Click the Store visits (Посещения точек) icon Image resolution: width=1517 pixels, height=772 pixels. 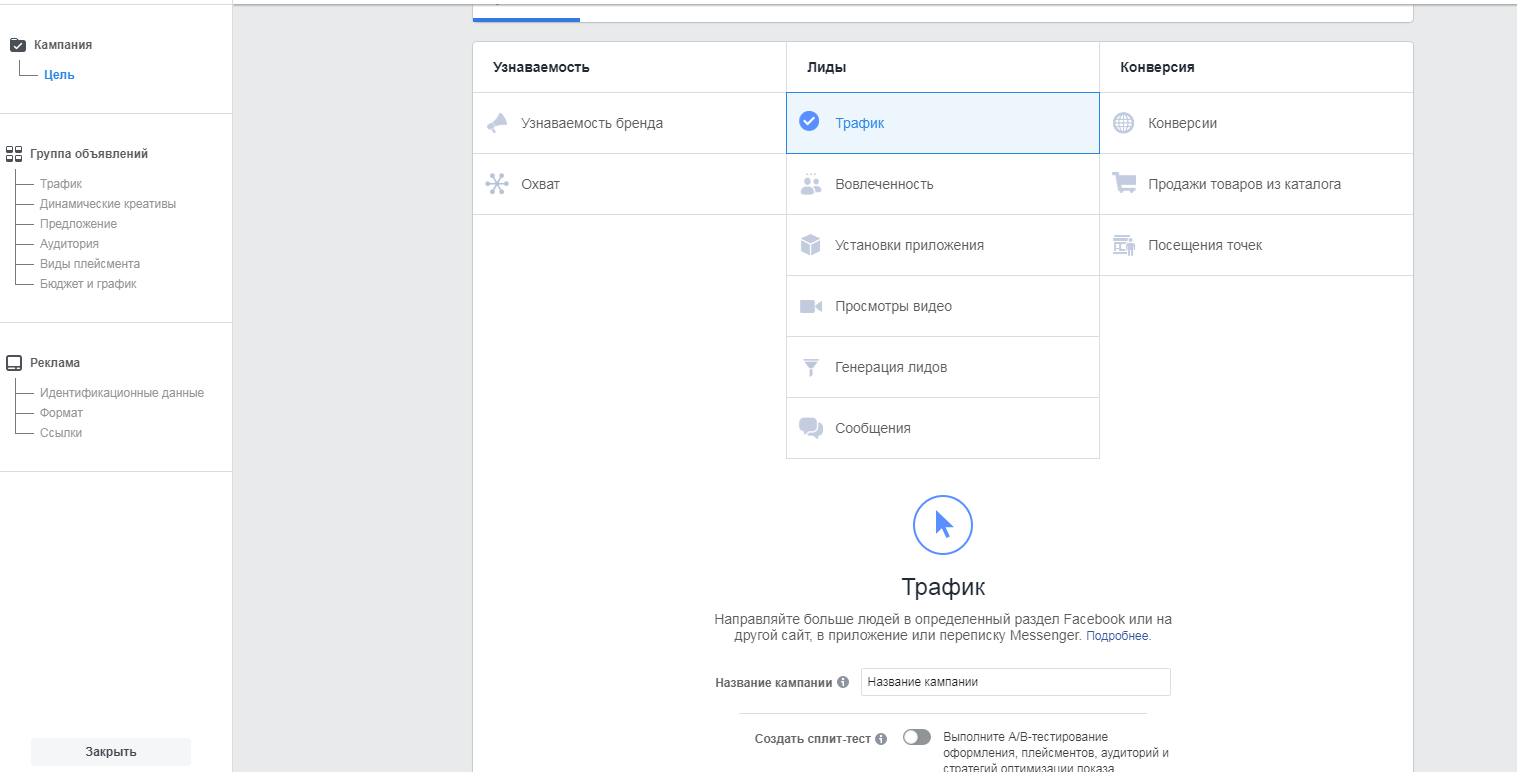click(1124, 245)
